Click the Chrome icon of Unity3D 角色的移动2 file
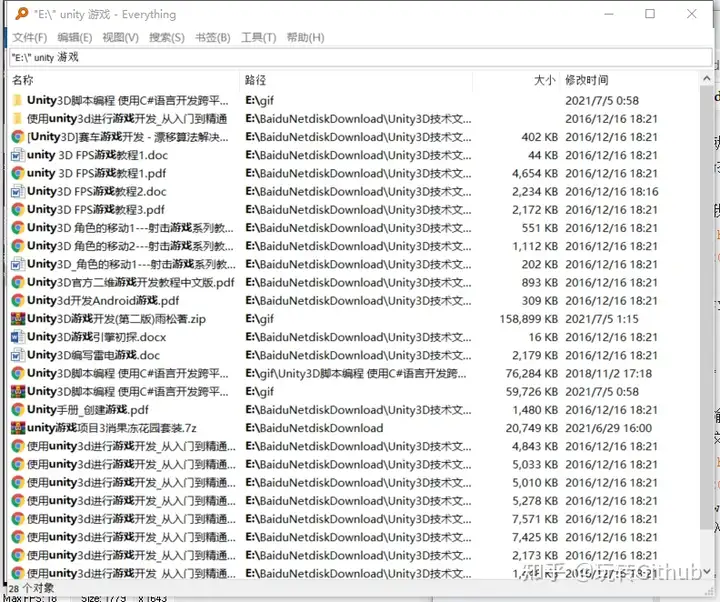 click(x=17, y=246)
